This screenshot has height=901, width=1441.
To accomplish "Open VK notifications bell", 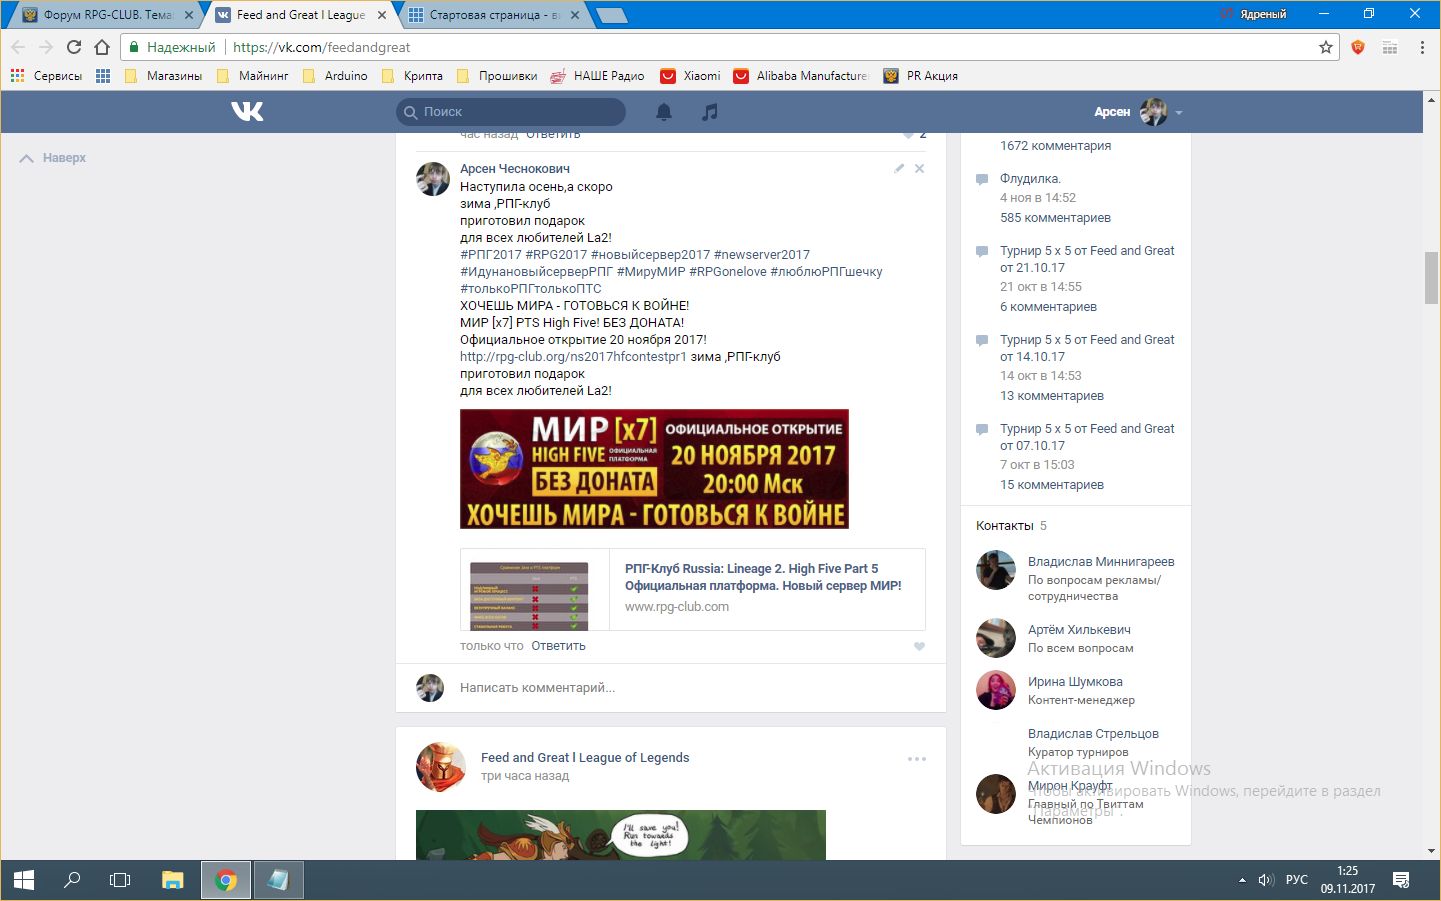I will point(664,112).
